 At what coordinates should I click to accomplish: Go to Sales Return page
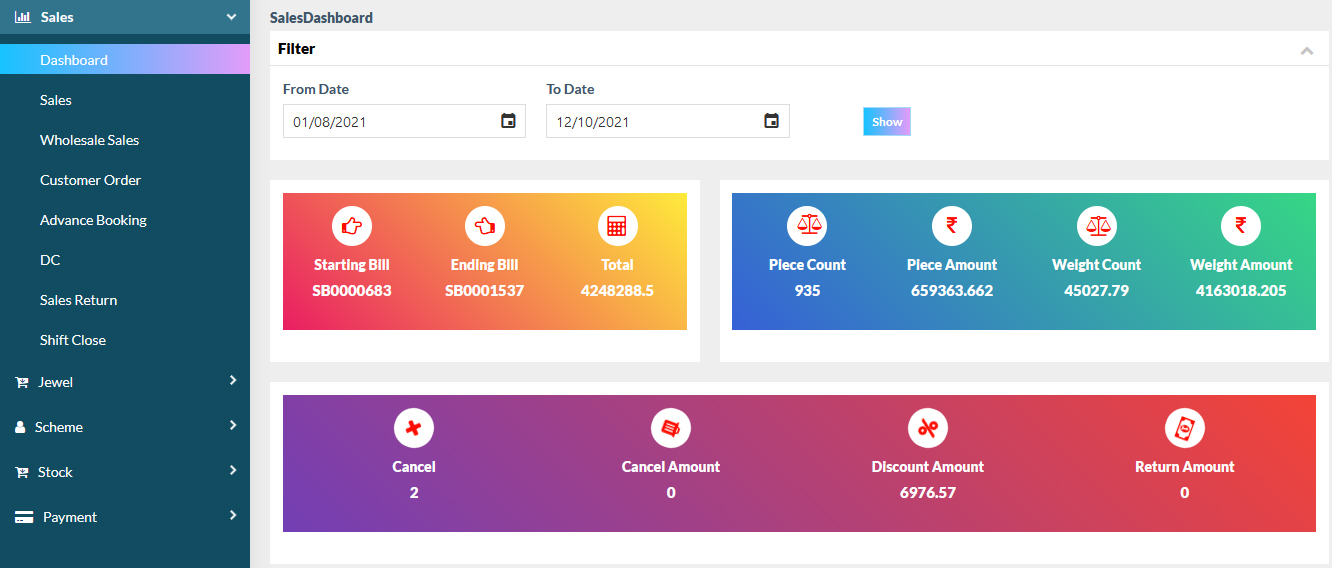tap(78, 300)
